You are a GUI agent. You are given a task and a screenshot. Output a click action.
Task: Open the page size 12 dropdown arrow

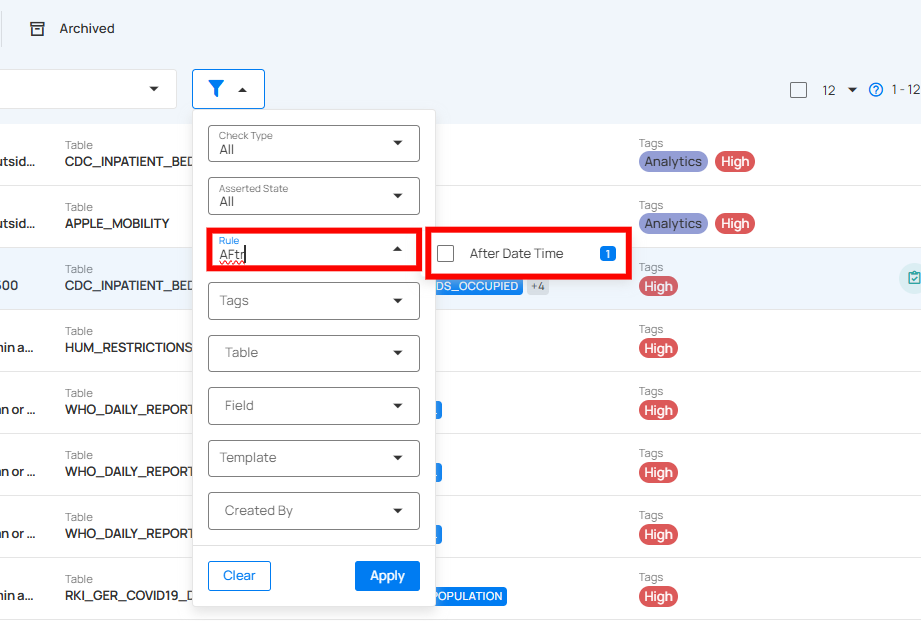click(x=852, y=90)
